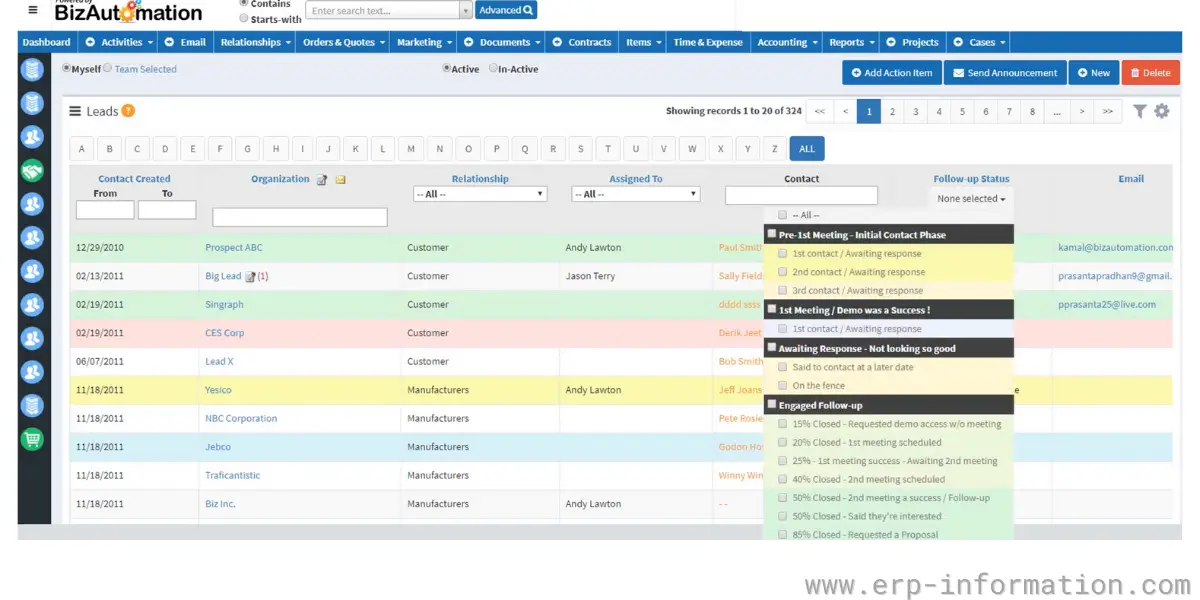This screenshot has height=600, width=1200.
Task: Go to page 2 of the records
Action: click(x=892, y=112)
